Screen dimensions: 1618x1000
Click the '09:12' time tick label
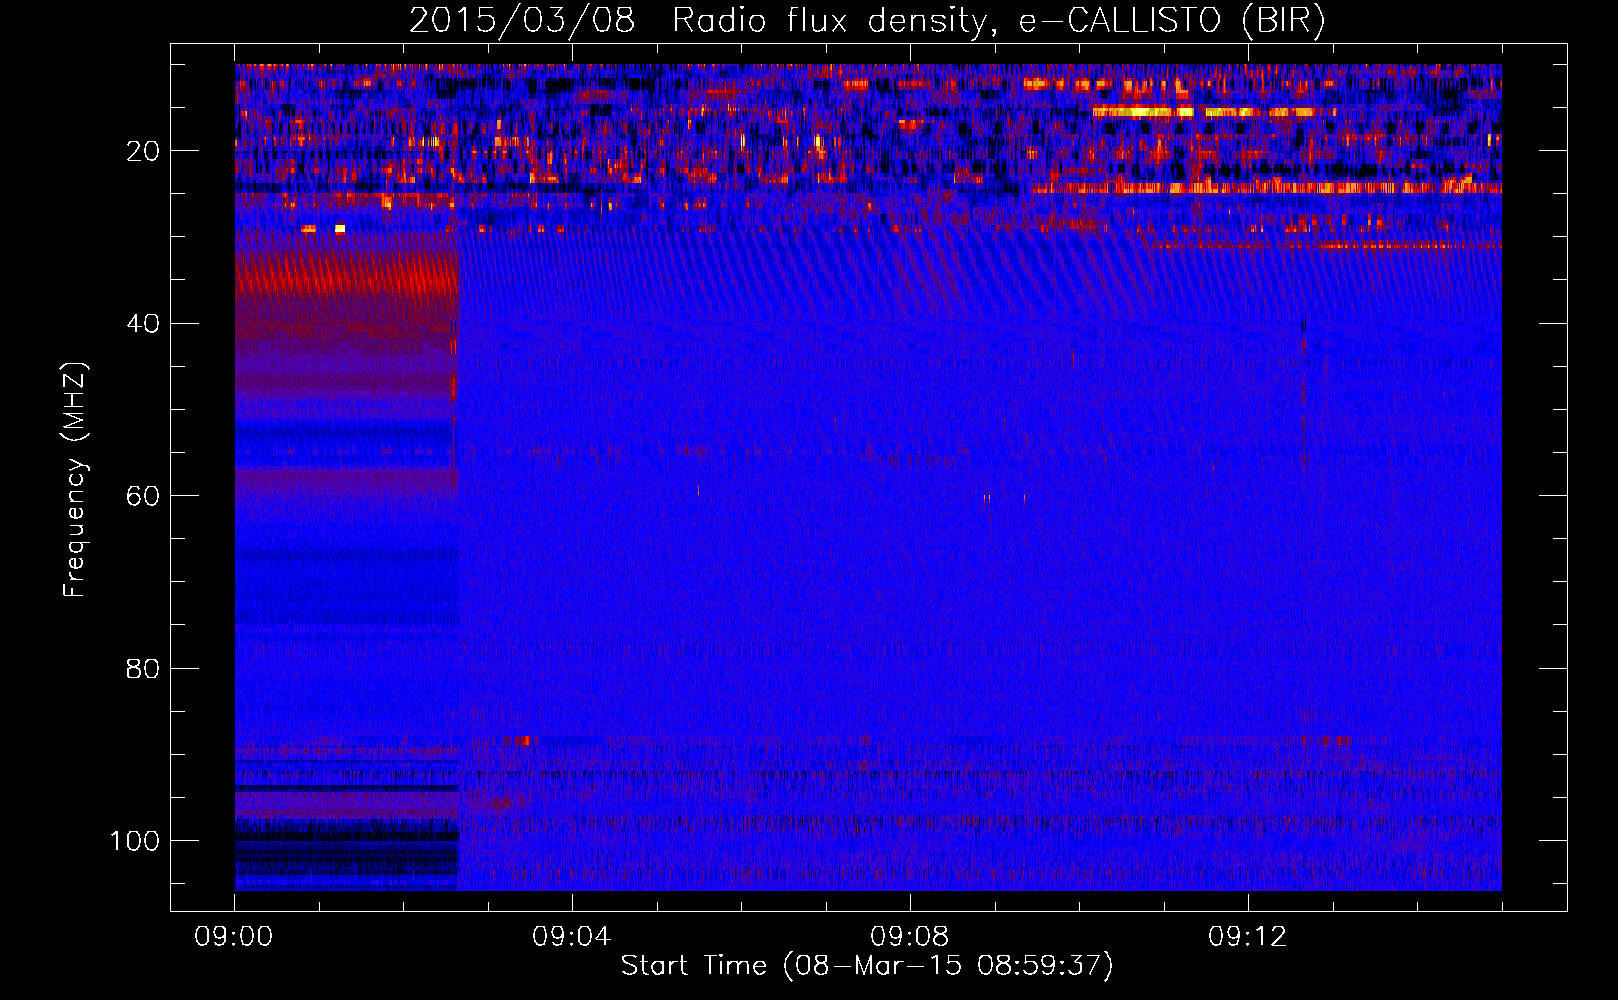(1248, 937)
